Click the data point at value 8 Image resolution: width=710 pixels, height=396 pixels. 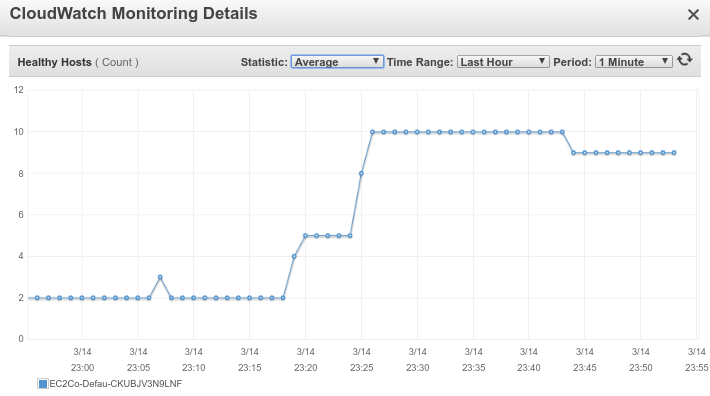pyautogui.click(x=361, y=173)
